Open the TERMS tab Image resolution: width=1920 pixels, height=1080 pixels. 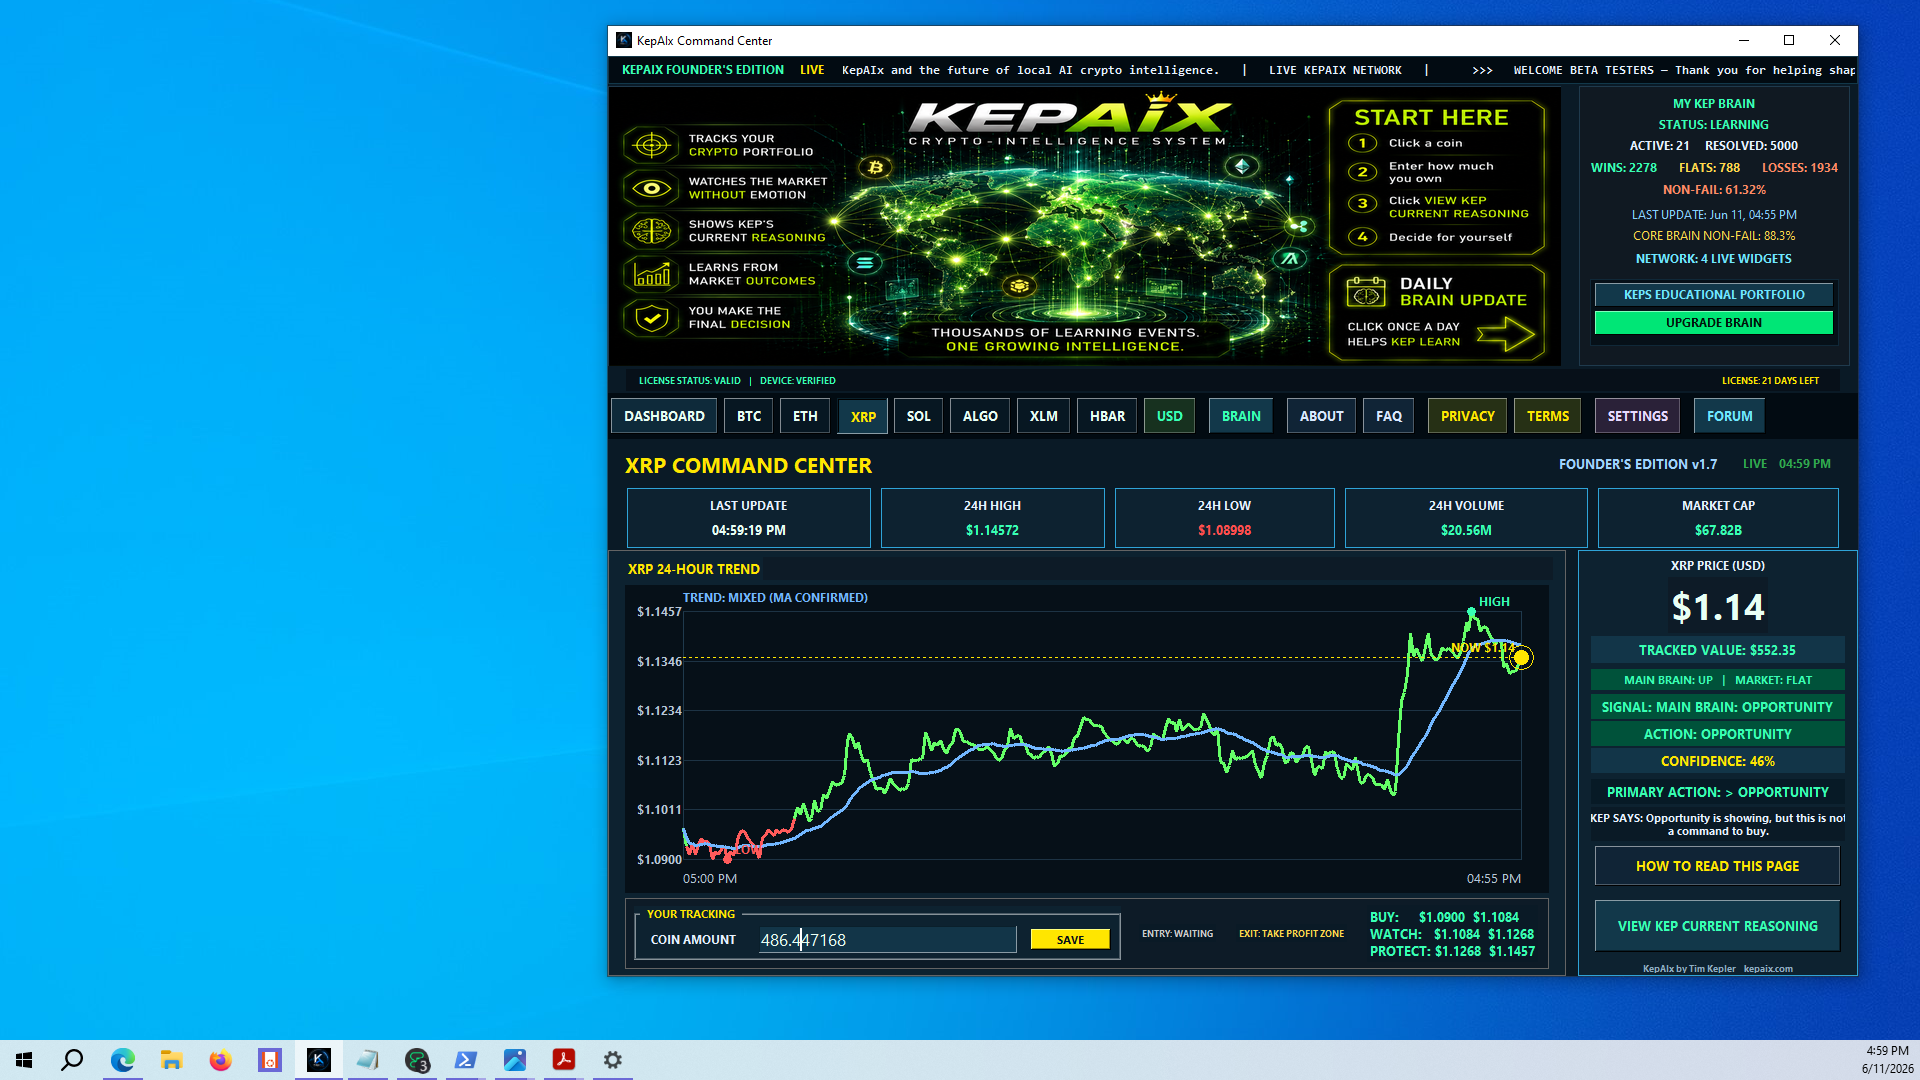click(1547, 416)
